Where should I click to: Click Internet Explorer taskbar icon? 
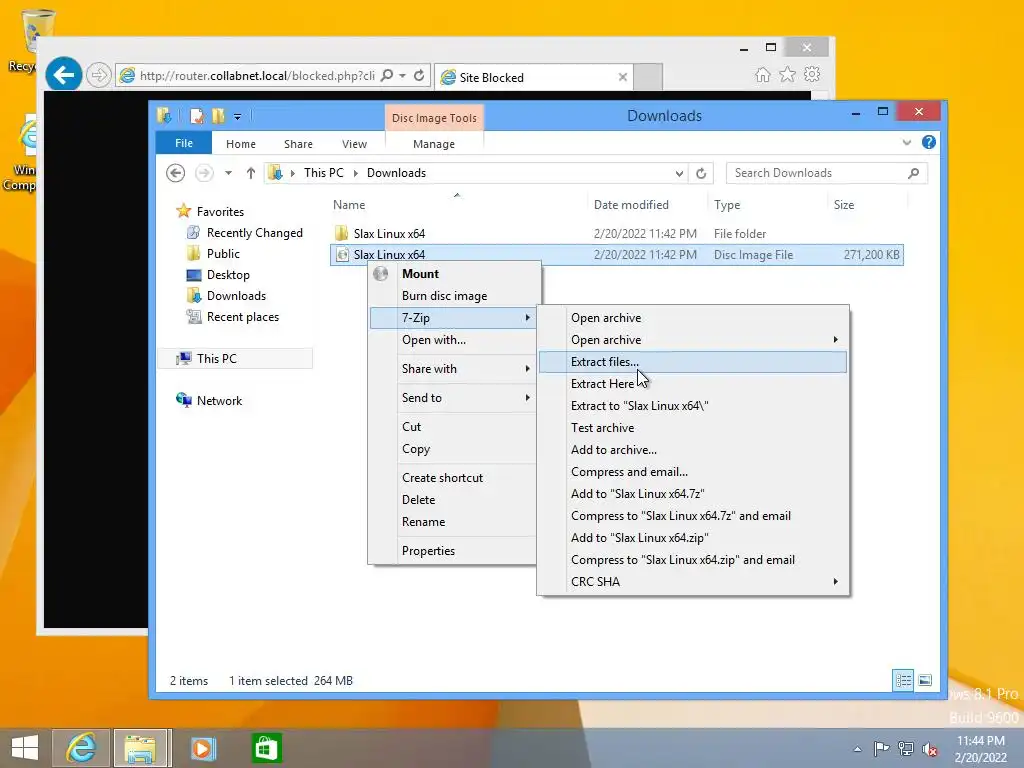point(81,748)
